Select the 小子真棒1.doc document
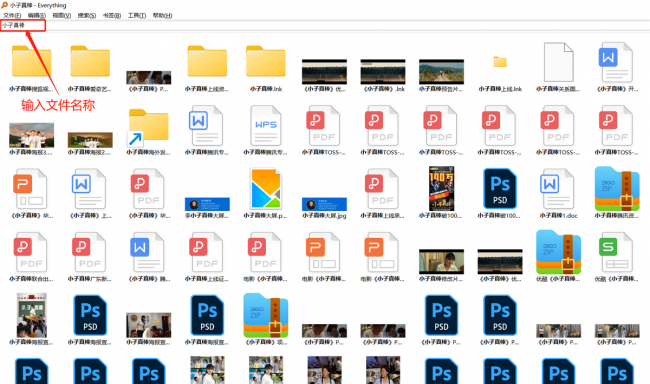Image resolution: width=650 pixels, height=384 pixels. point(557,189)
